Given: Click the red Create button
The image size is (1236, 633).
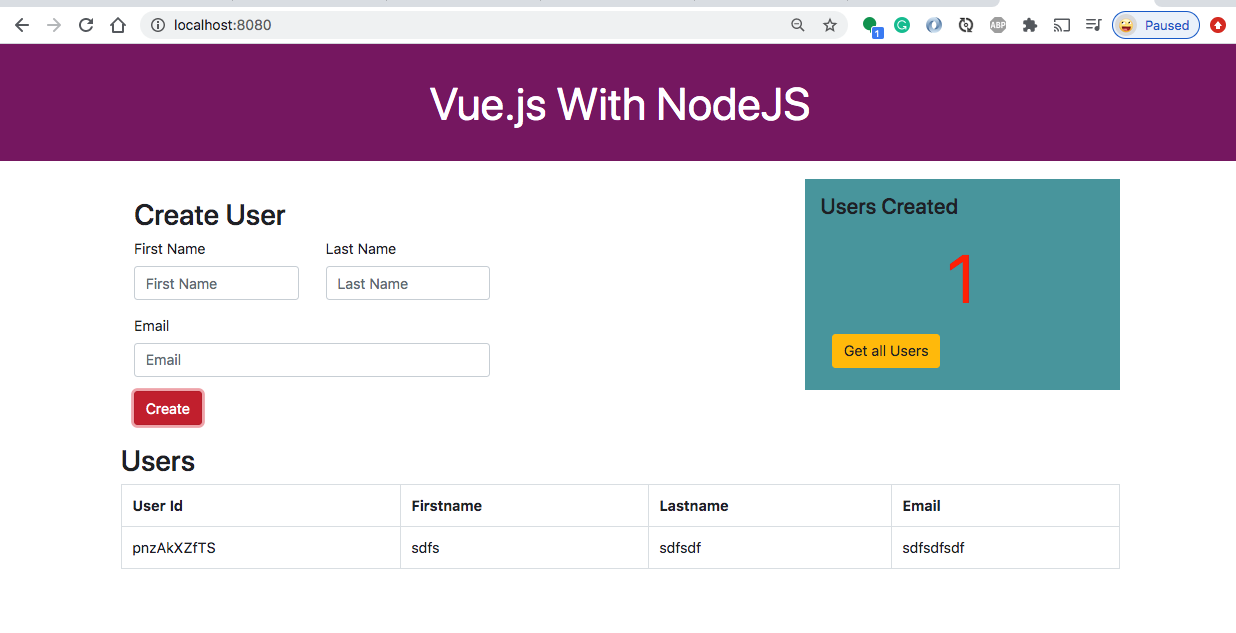Looking at the screenshot, I should [168, 408].
